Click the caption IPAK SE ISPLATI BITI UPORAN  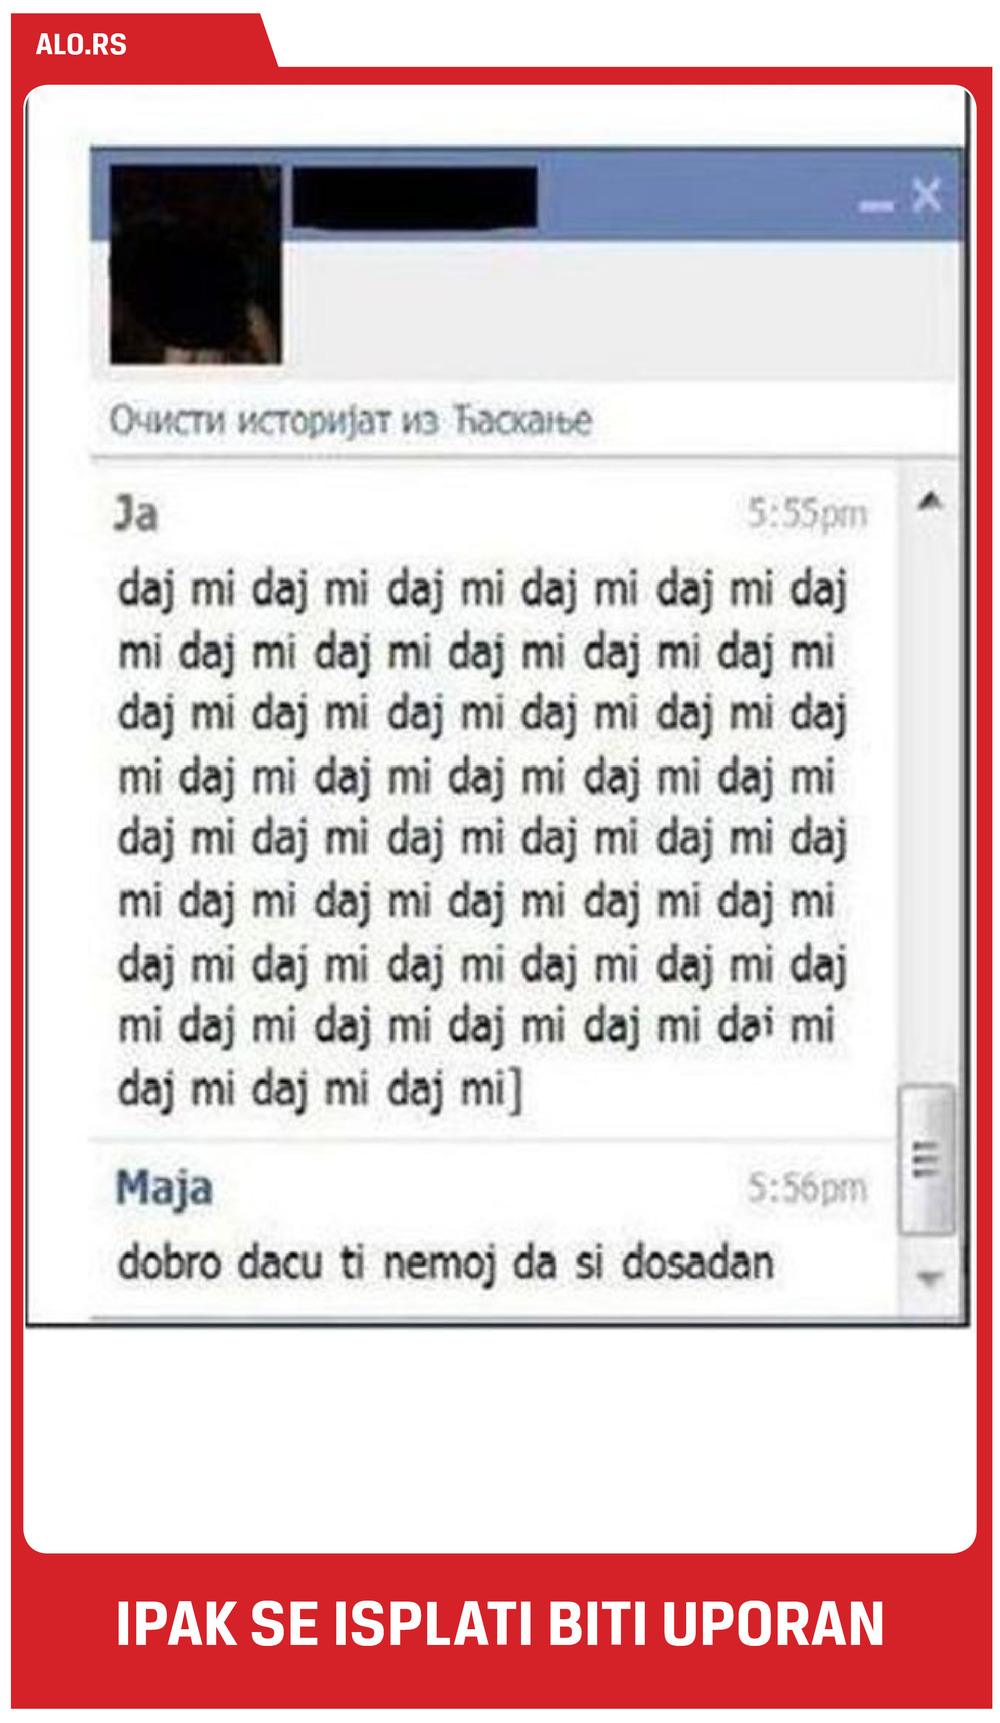coord(500,1624)
